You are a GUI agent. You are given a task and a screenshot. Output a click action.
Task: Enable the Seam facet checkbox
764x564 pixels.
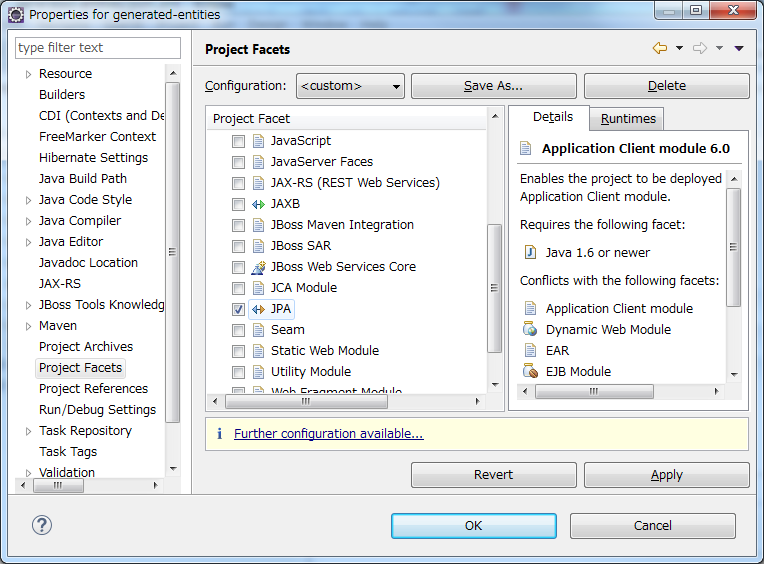pos(238,331)
